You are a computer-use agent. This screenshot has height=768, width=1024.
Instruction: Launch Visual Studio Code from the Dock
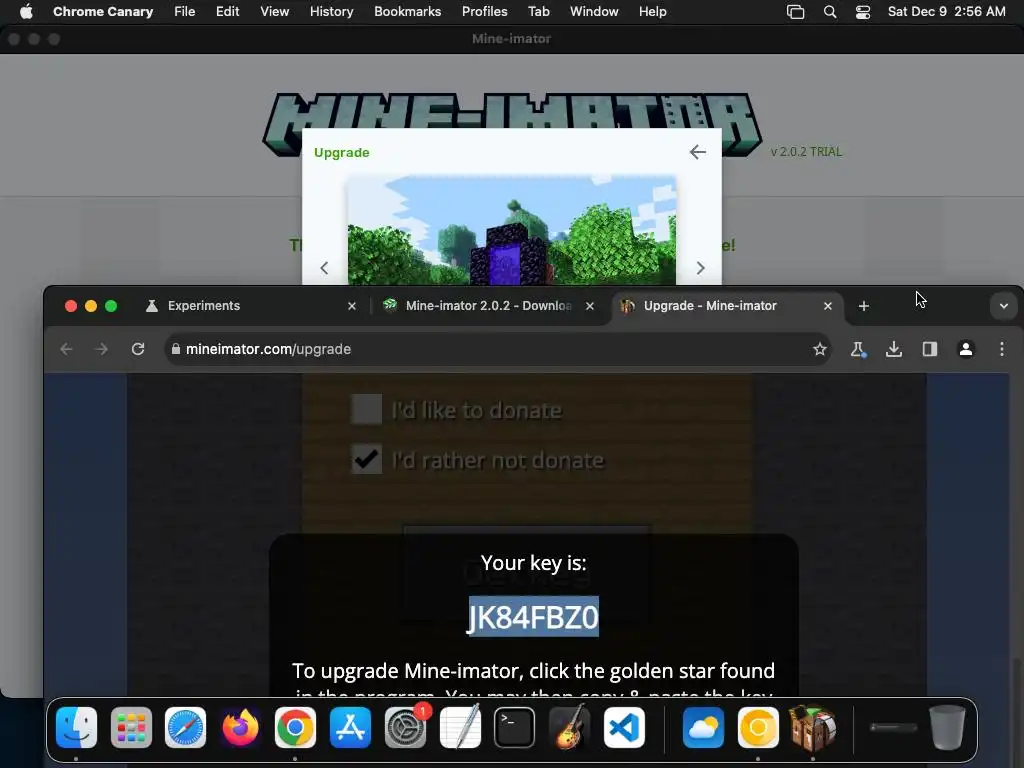[x=624, y=727]
